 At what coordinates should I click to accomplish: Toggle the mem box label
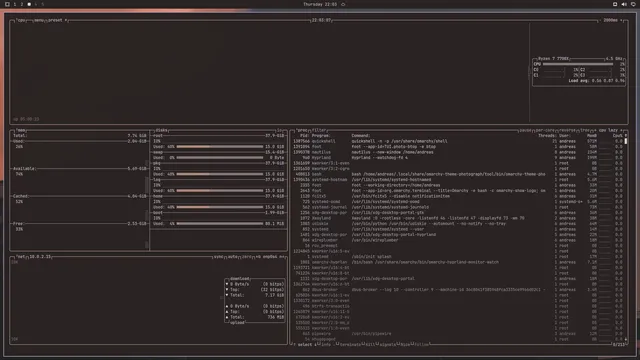pos(21,130)
